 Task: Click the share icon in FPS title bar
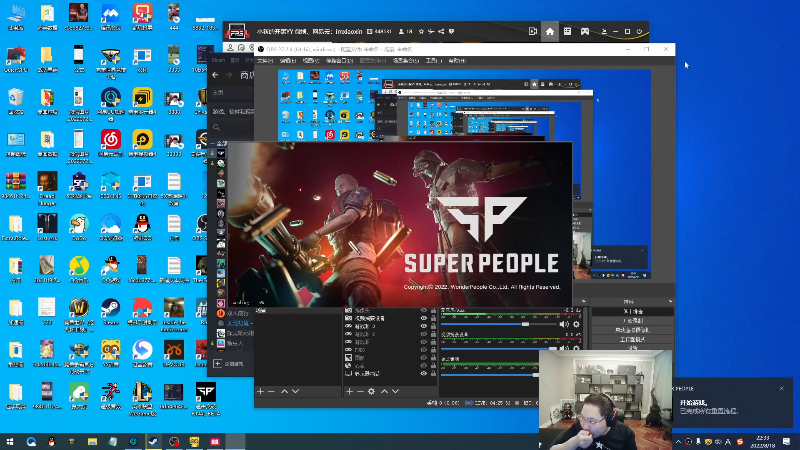coord(441,32)
